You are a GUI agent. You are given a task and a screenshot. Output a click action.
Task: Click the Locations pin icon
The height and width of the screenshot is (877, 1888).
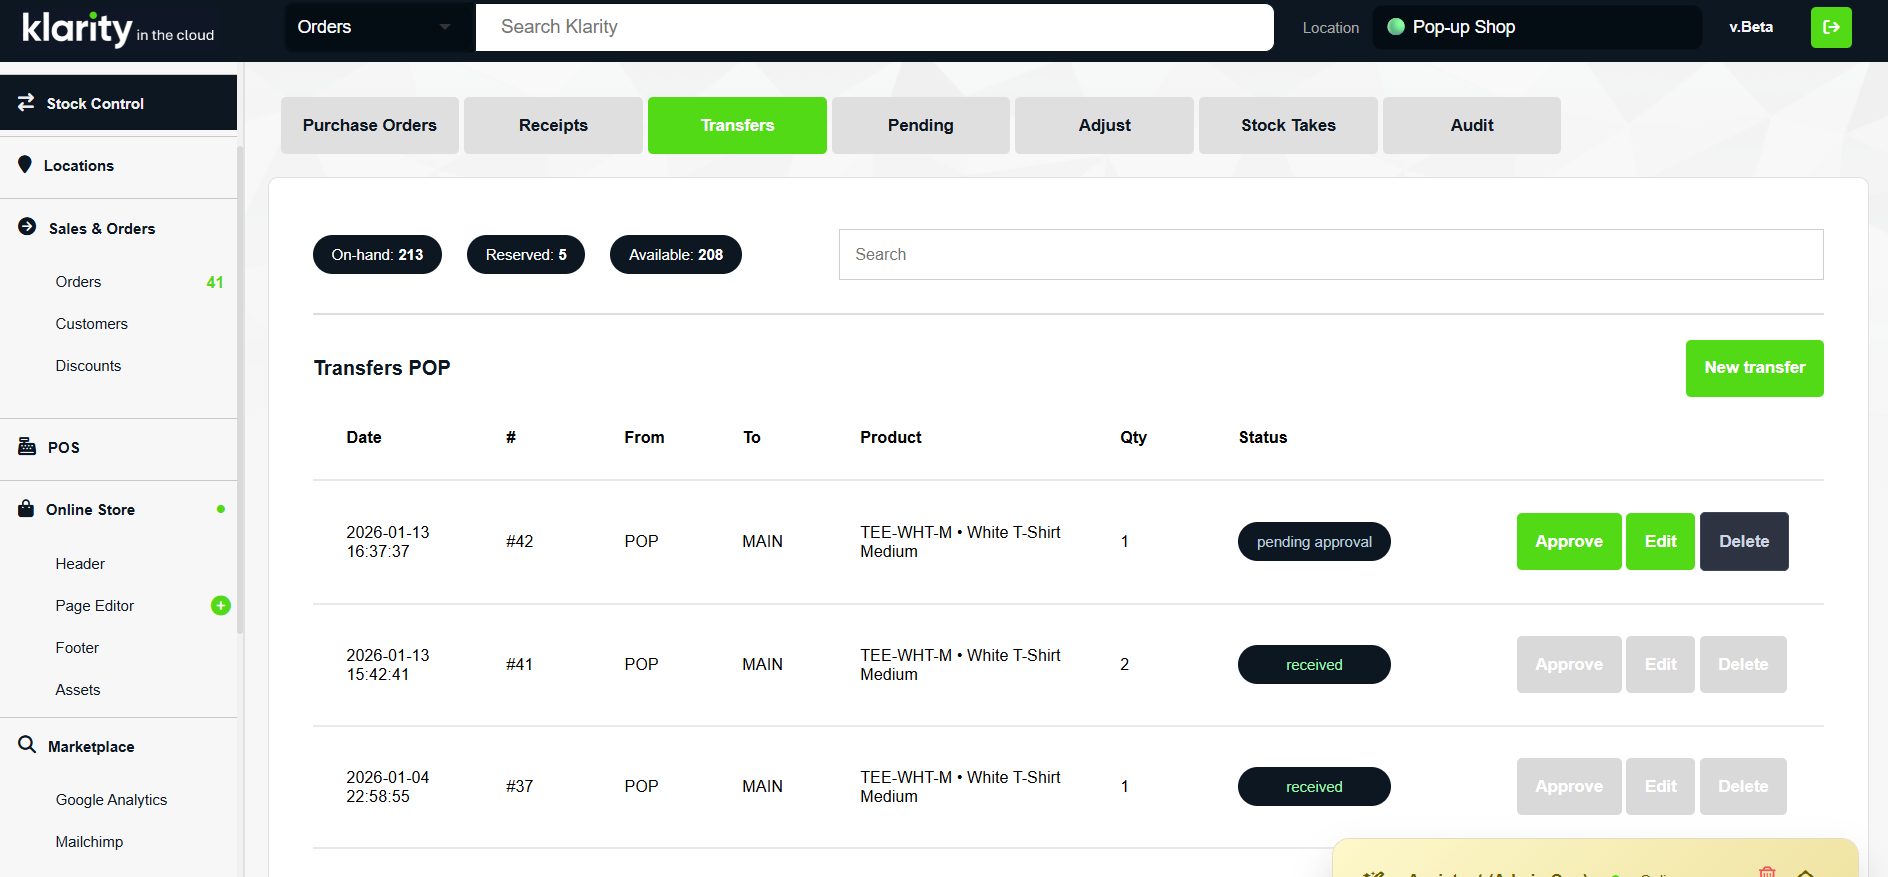click(25, 165)
